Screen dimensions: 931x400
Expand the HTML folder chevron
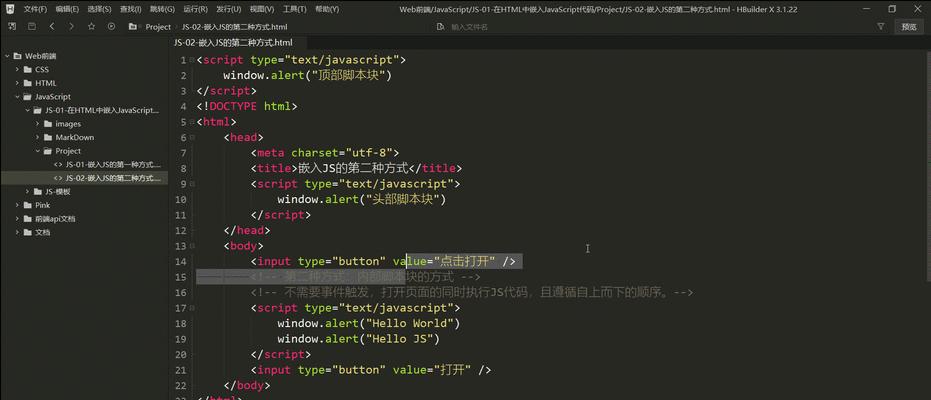point(17,83)
